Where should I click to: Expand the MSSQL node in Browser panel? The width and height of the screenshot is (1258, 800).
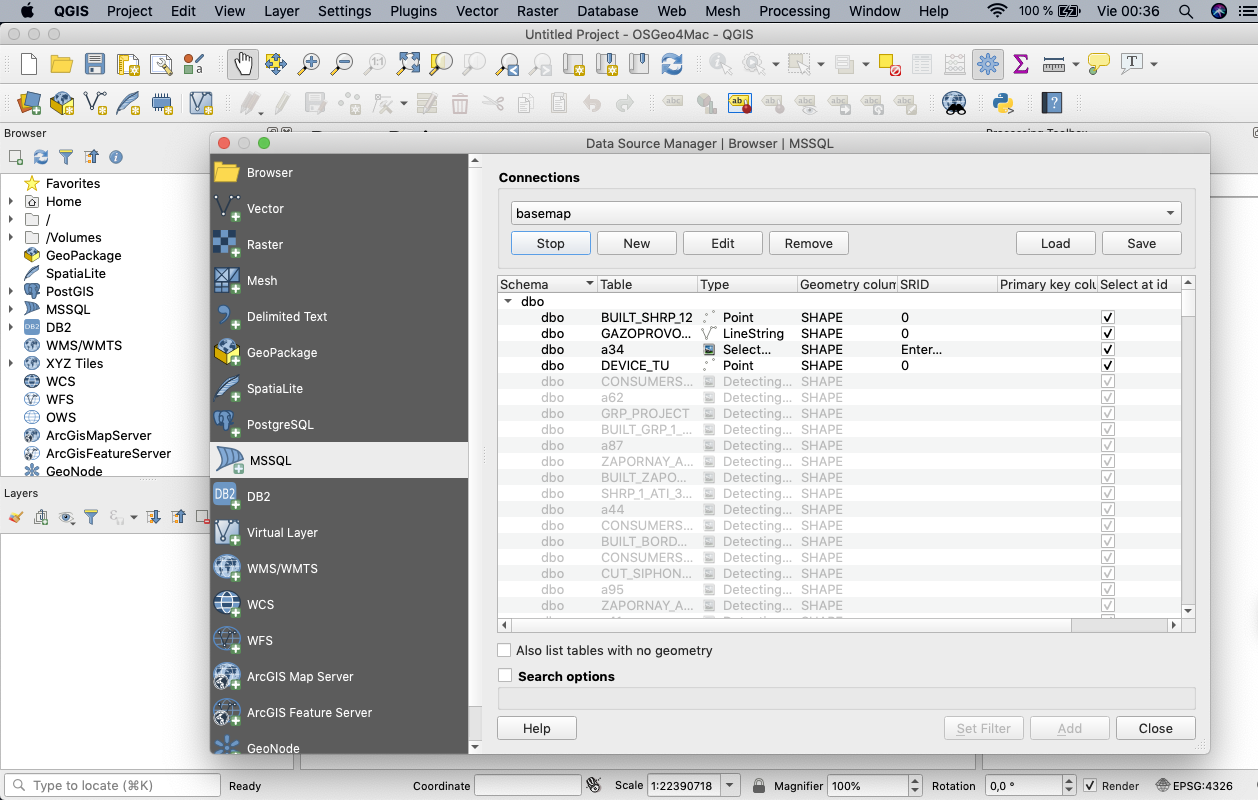tap(11, 309)
